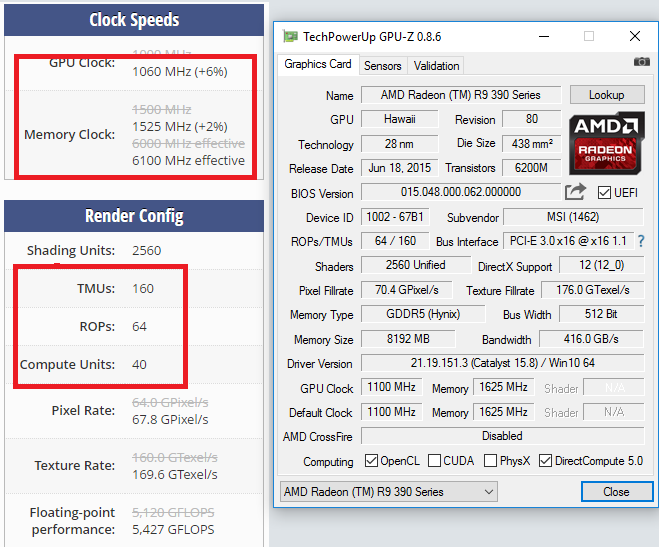Image resolution: width=659 pixels, height=547 pixels.
Task: Click the GPU field showing Hawaii
Action: [x=400, y=119]
